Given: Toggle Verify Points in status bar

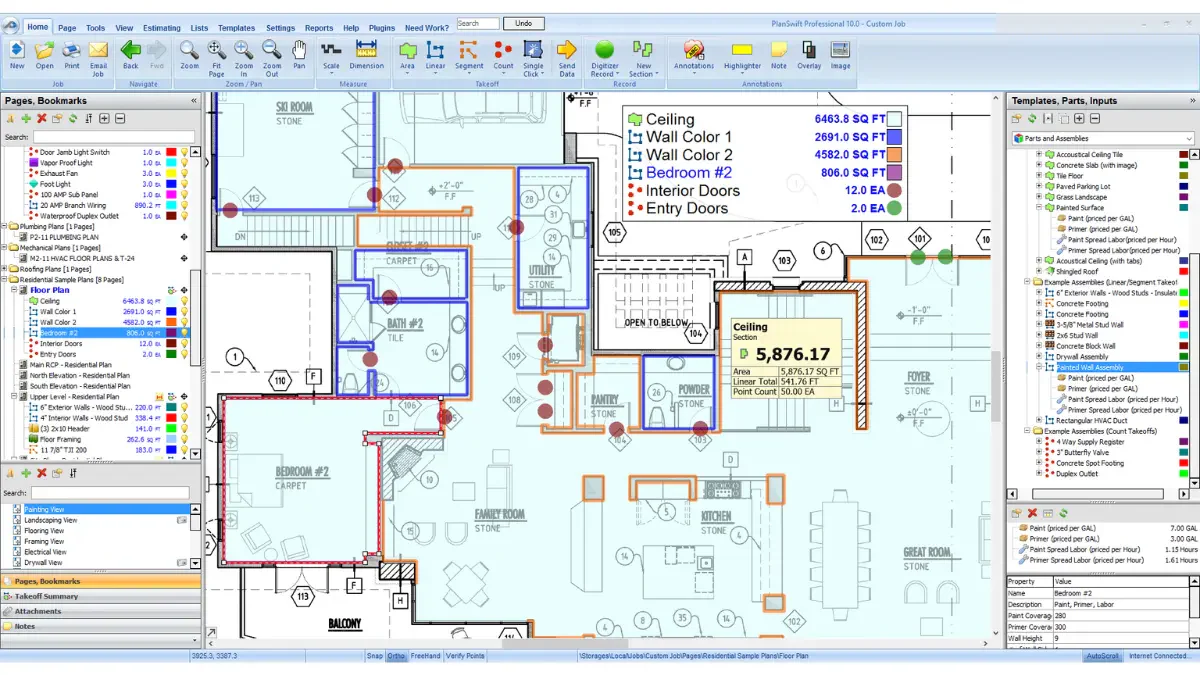Looking at the screenshot, I should point(465,656).
